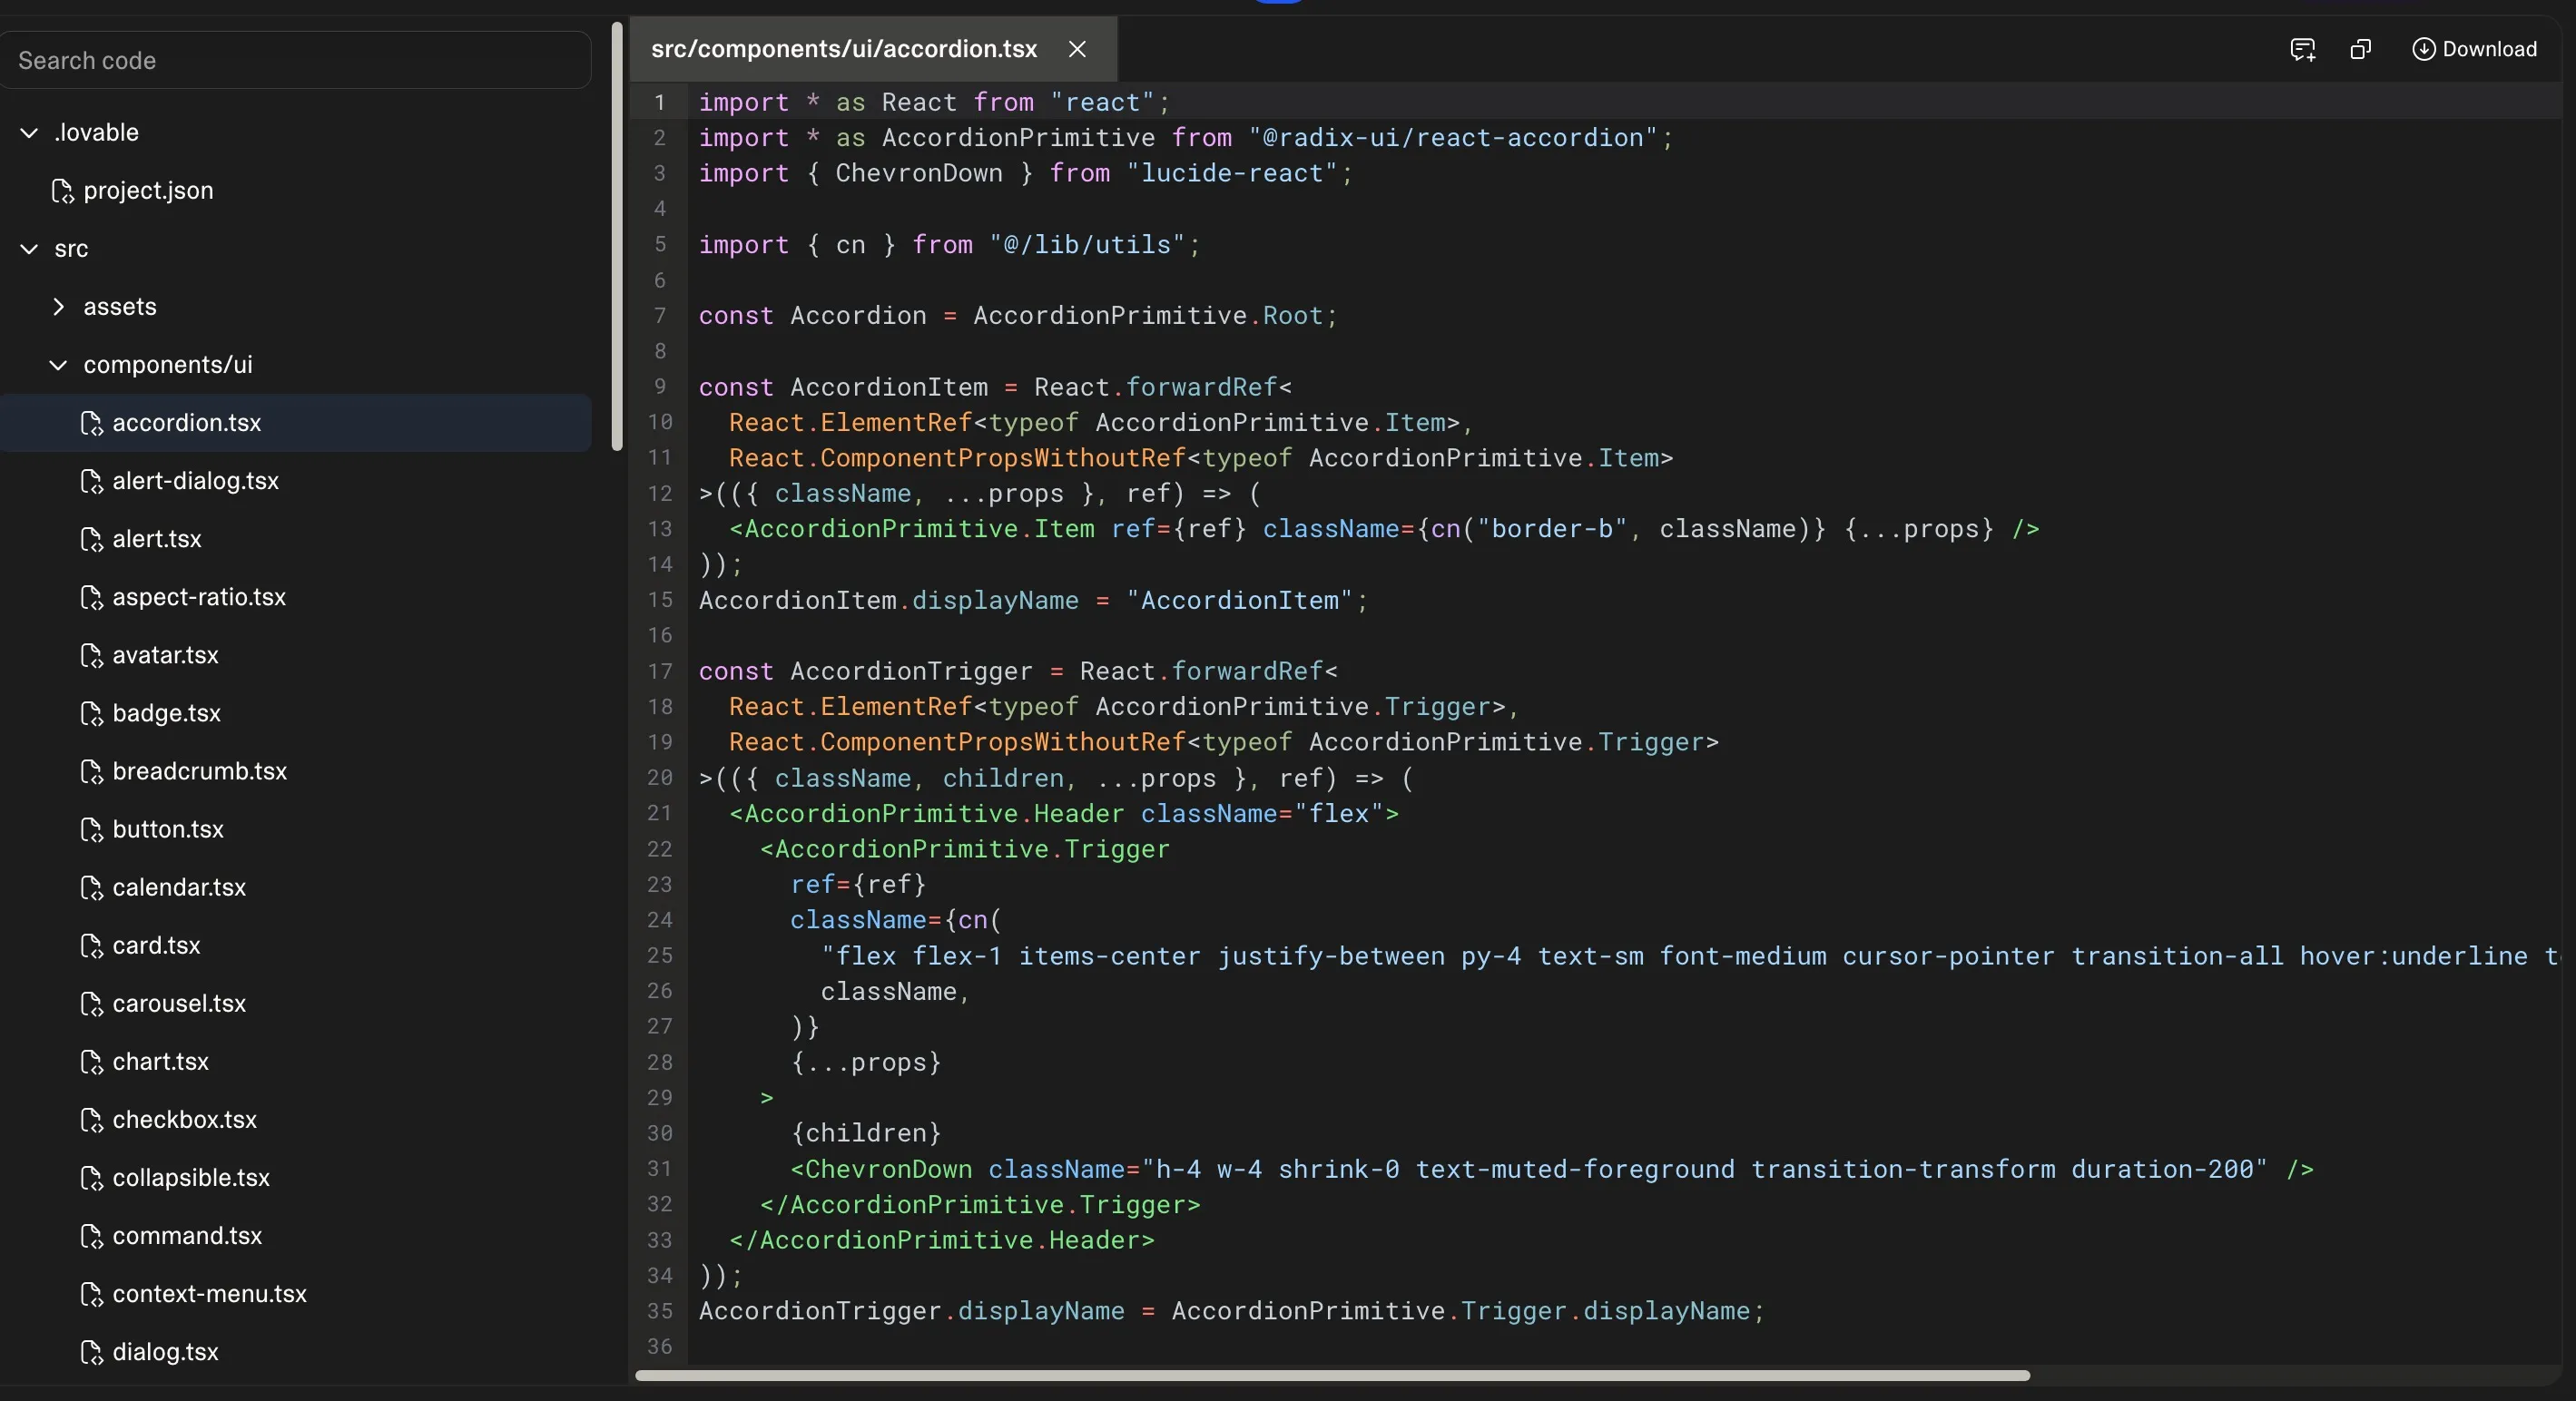Click file icon beside carousel.tsx
Screen dimensions: 2576x1401
91,1003
